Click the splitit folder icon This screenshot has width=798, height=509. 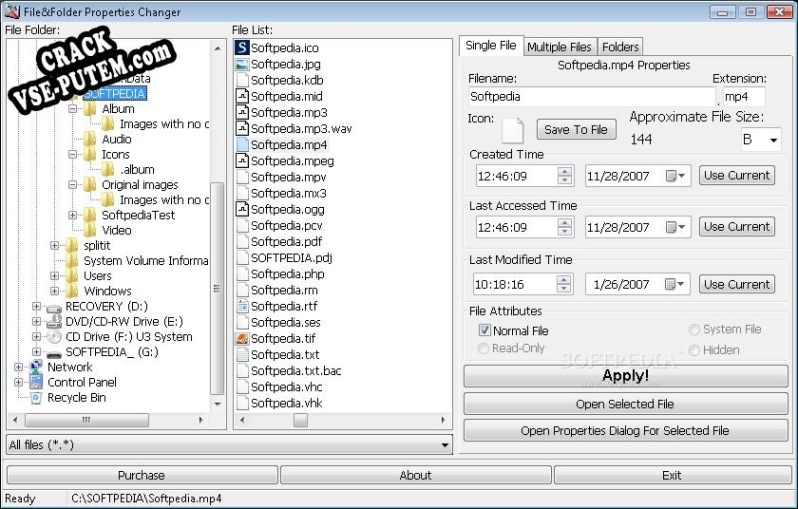point(72,245)
